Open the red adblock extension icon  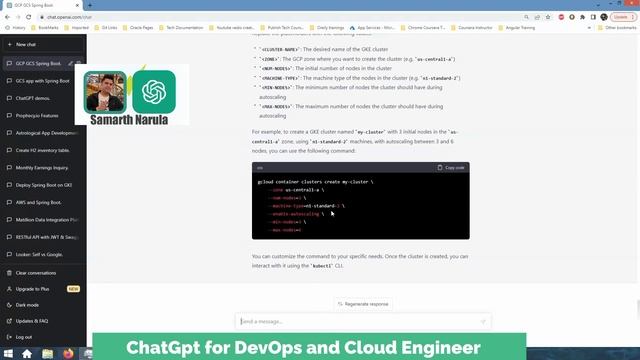pyautogui.click(x=561, y=17)
